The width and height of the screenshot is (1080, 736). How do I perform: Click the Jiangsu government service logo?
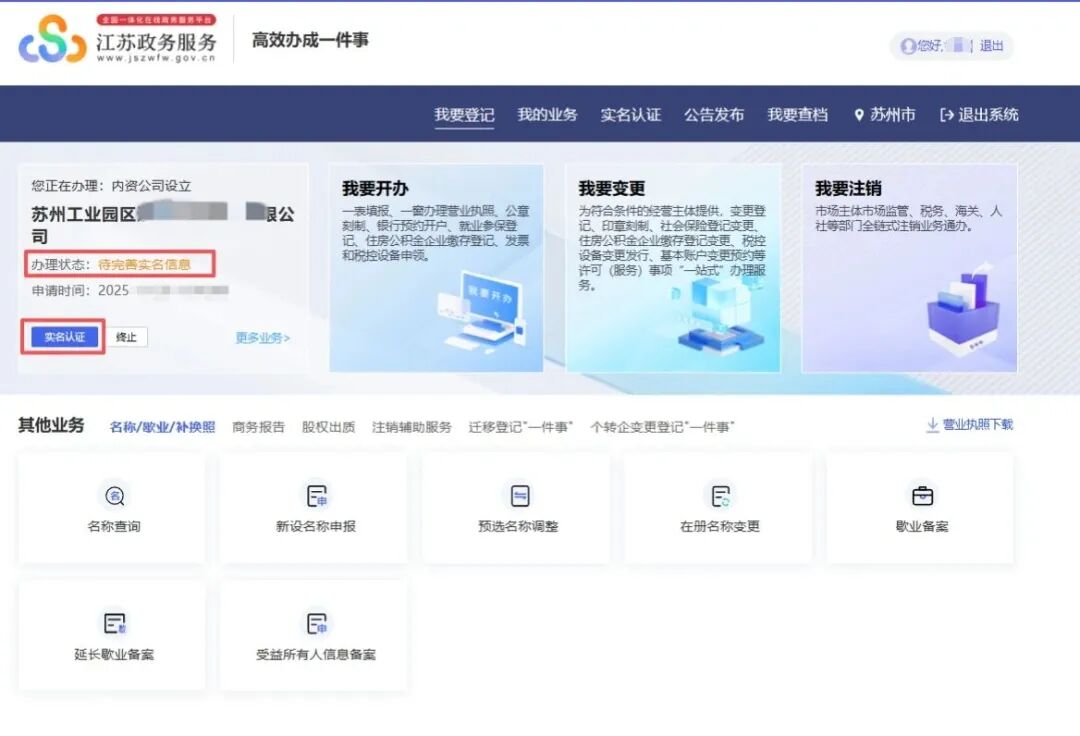[117, 39]
